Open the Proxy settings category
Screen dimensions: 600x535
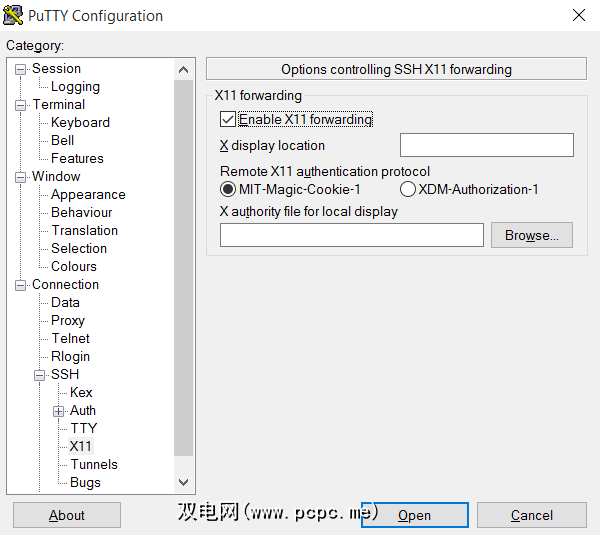tap(68, 320)
